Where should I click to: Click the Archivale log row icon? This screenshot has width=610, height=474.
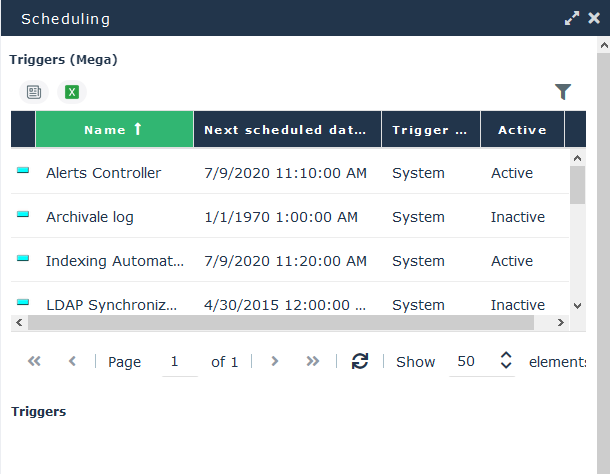23,216
